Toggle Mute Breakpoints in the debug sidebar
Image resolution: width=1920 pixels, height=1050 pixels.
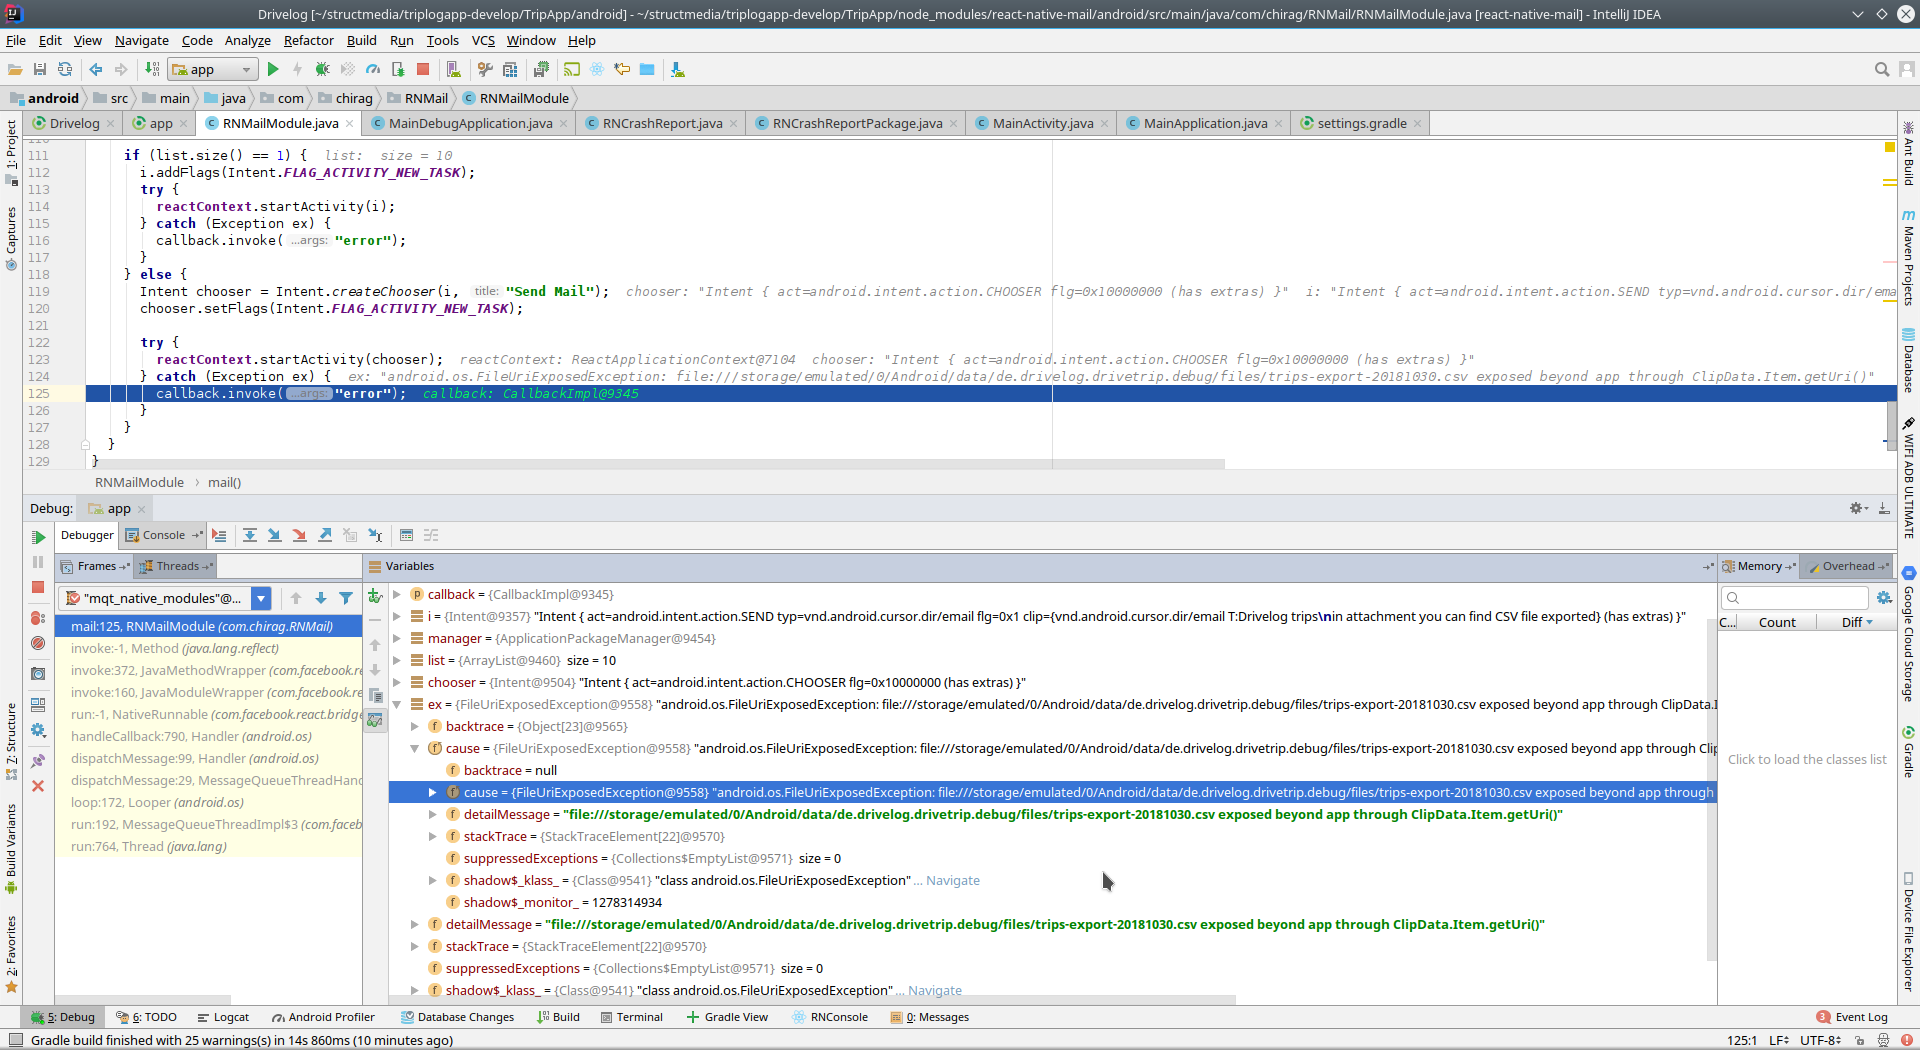(38, 643)
